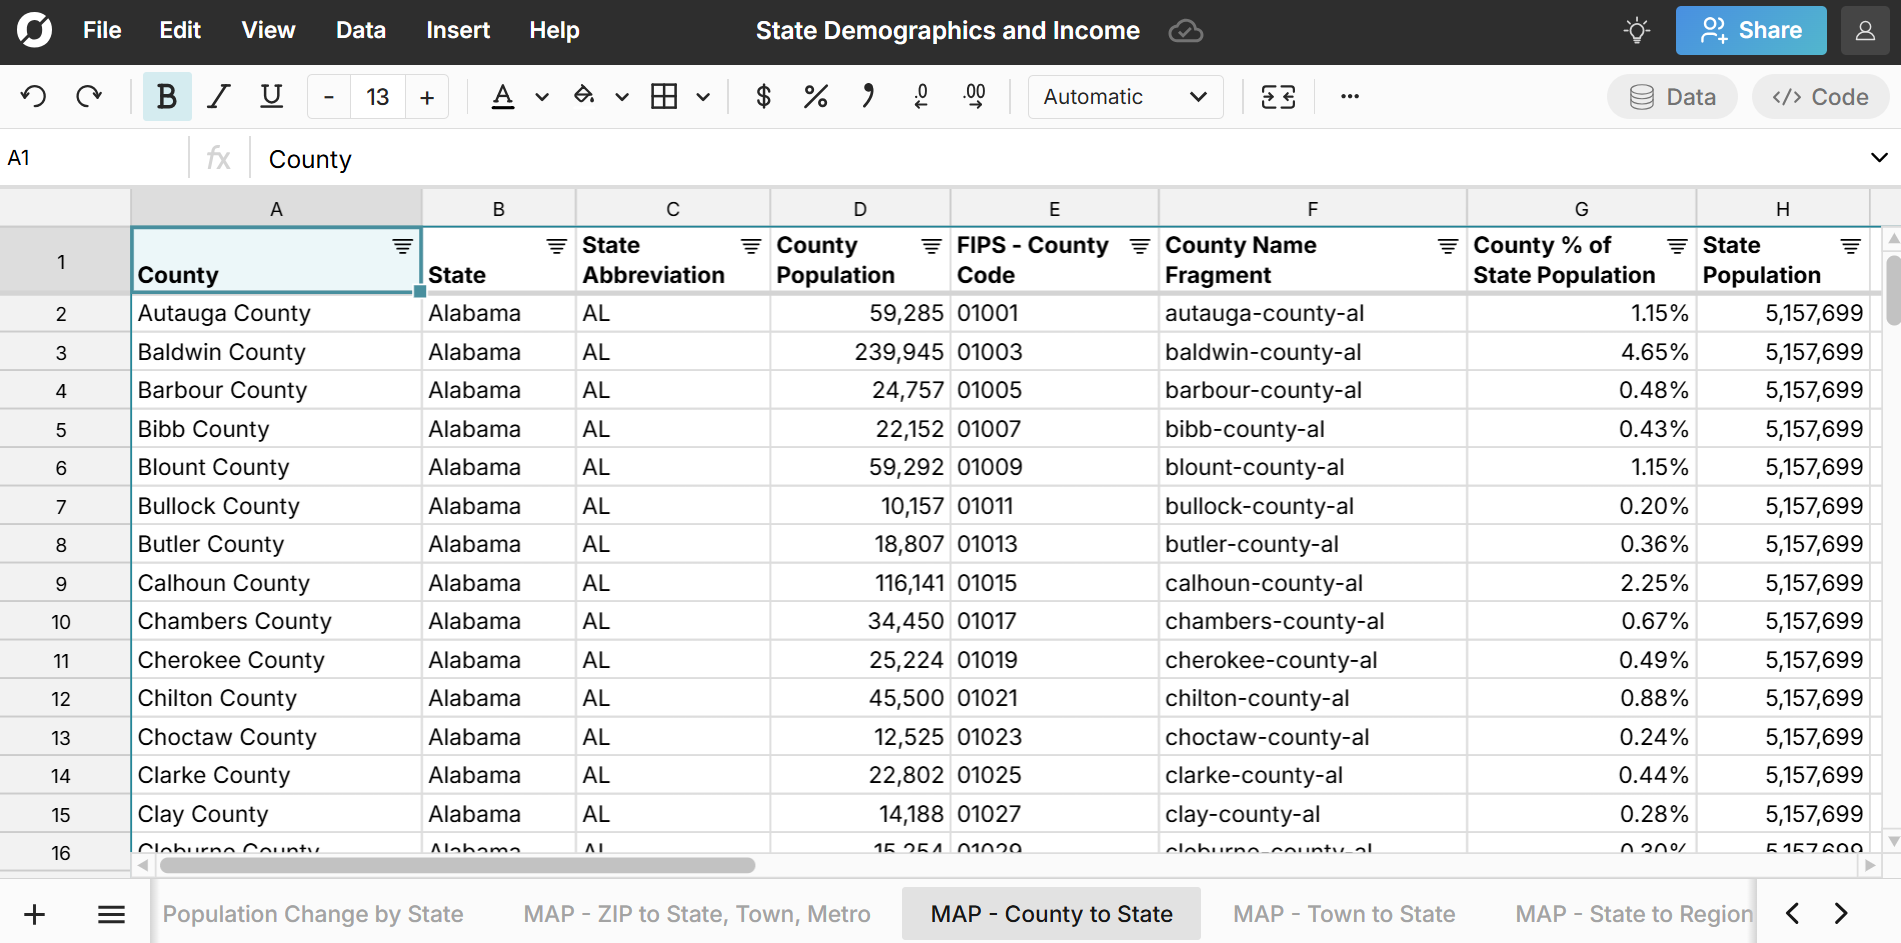This screenshot has width=1901, height=943.
Task: Open the fill color picker
Action: pos(584,97)
